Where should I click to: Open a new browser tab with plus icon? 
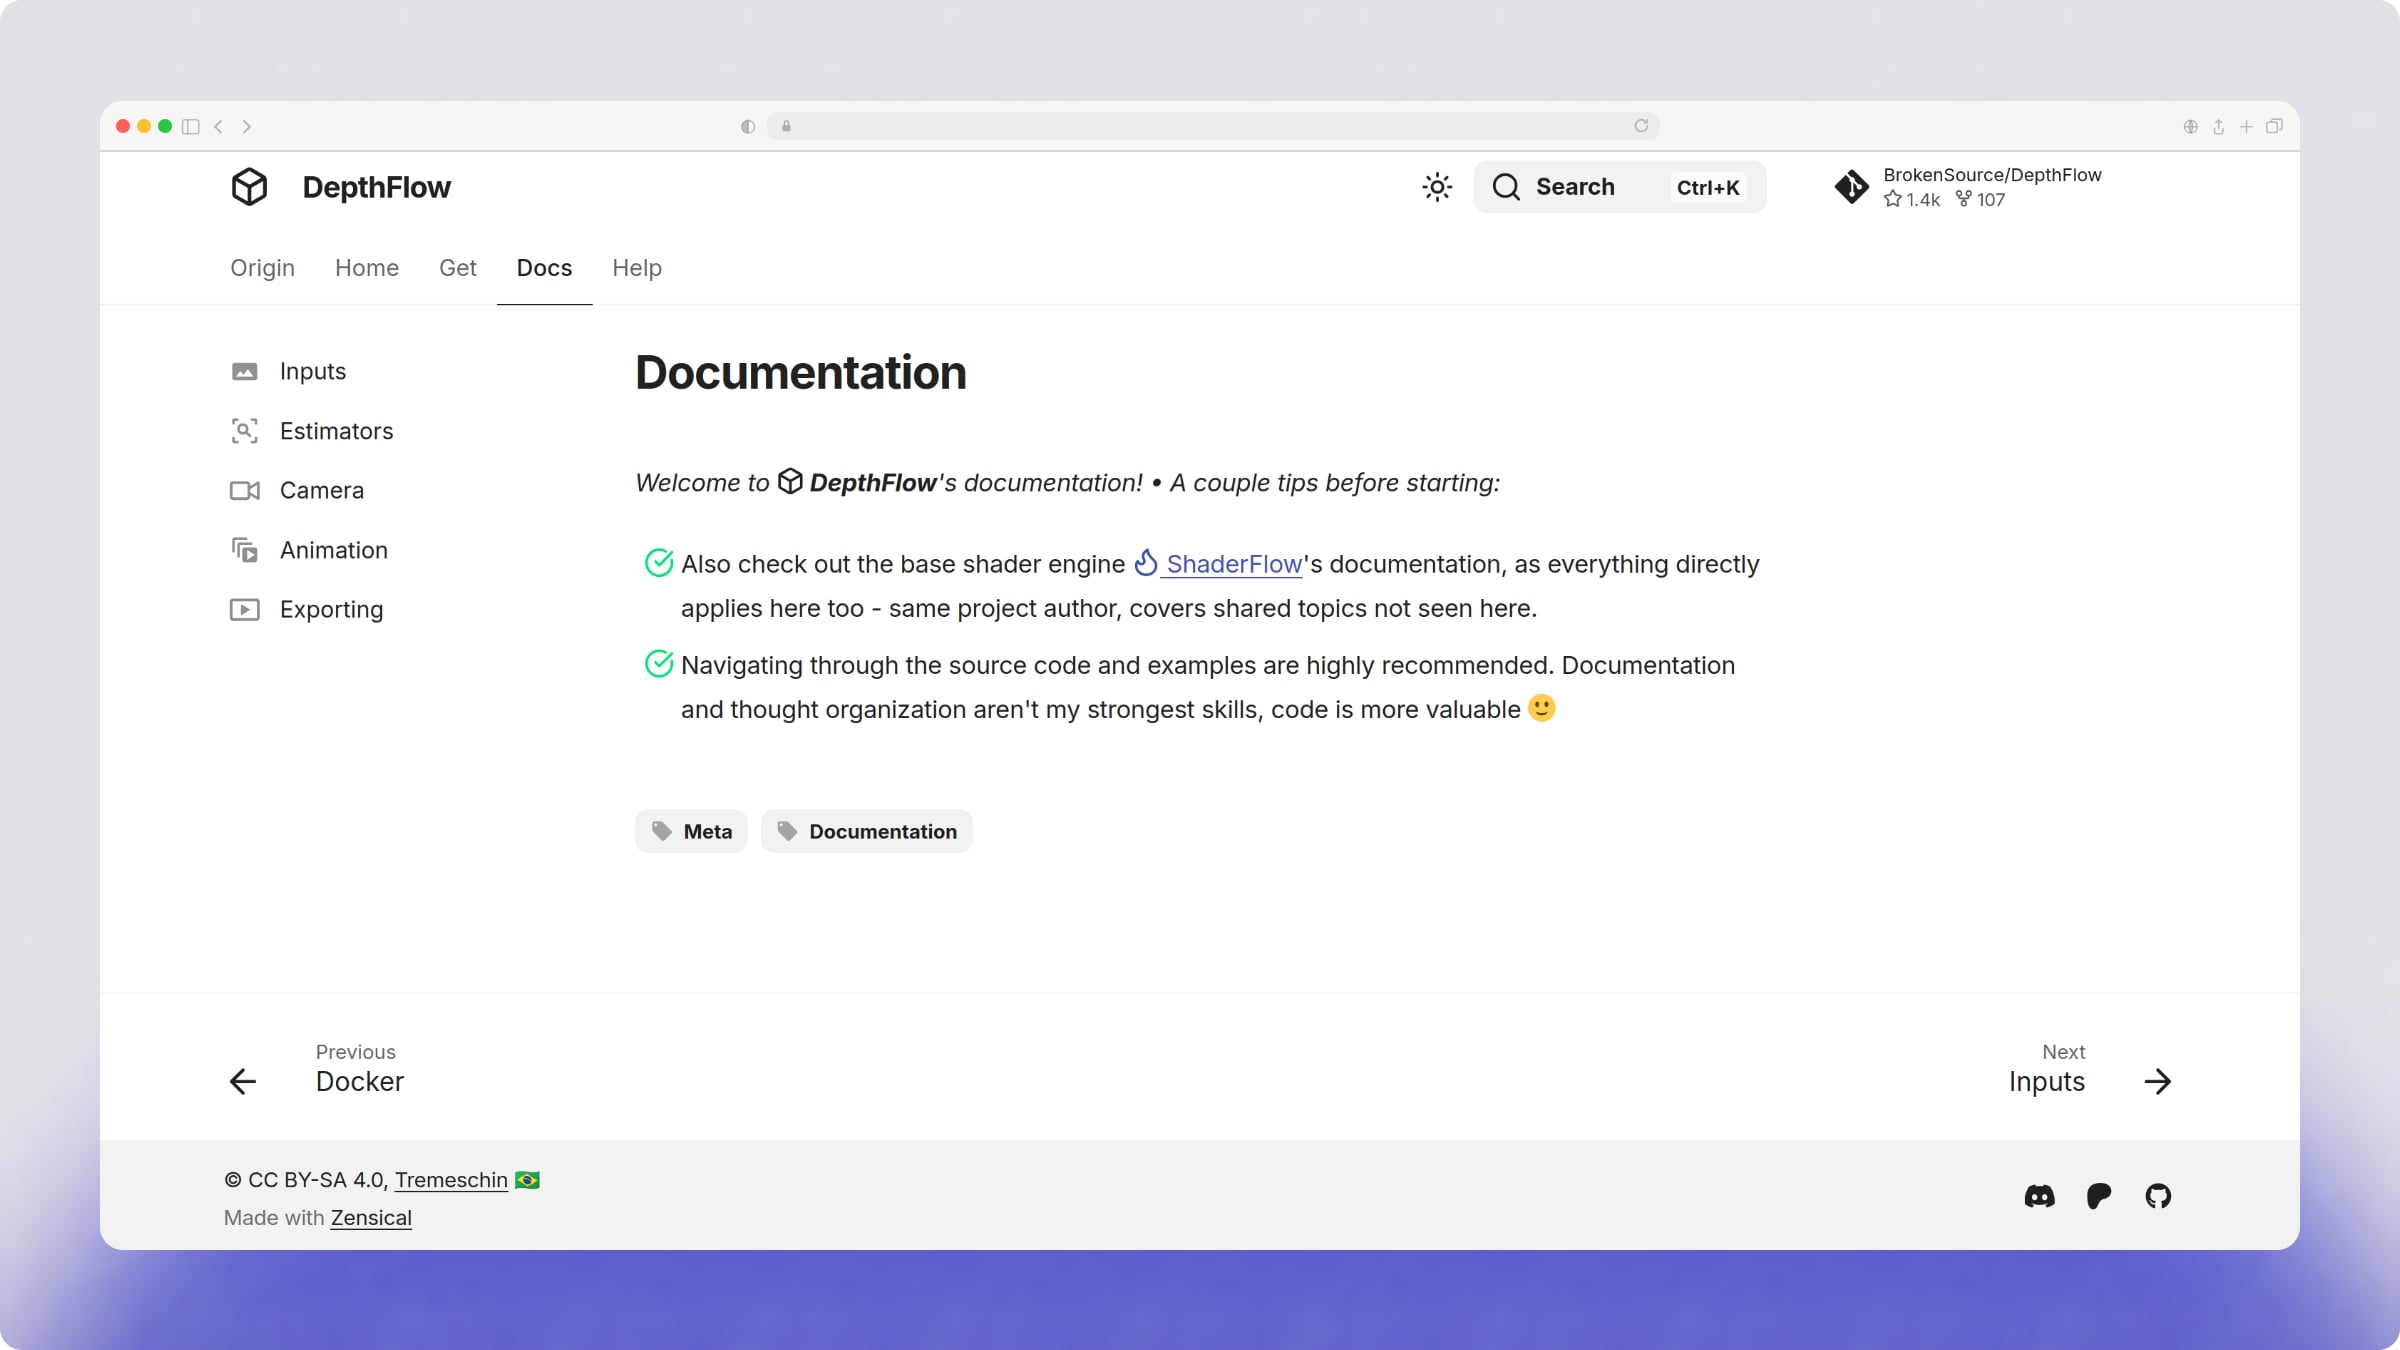[2246, 126]
